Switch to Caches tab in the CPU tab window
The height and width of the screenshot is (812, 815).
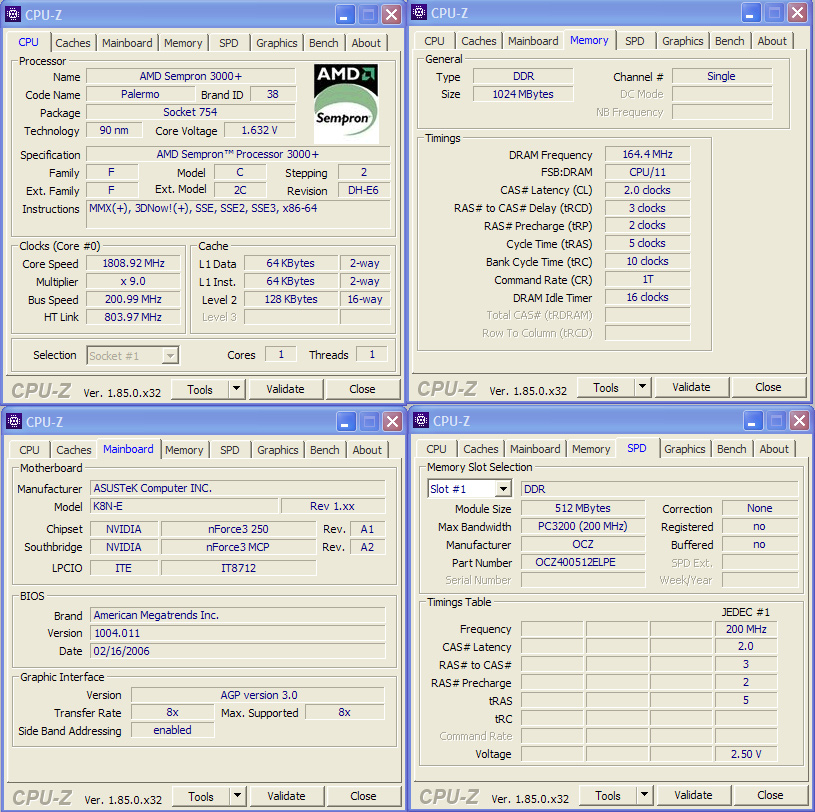point(73,43)
